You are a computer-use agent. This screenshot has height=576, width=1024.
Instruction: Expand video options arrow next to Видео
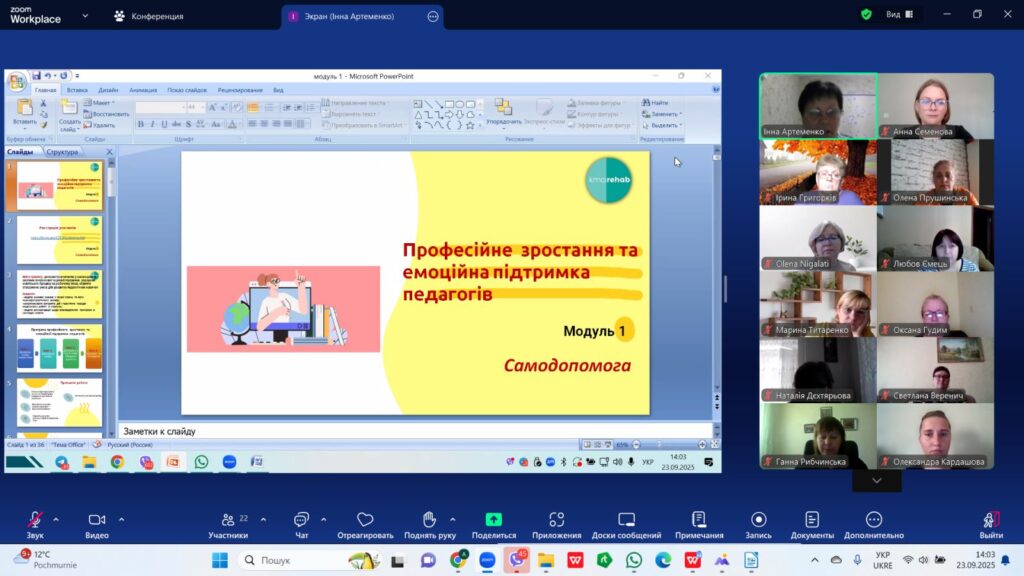121,519
